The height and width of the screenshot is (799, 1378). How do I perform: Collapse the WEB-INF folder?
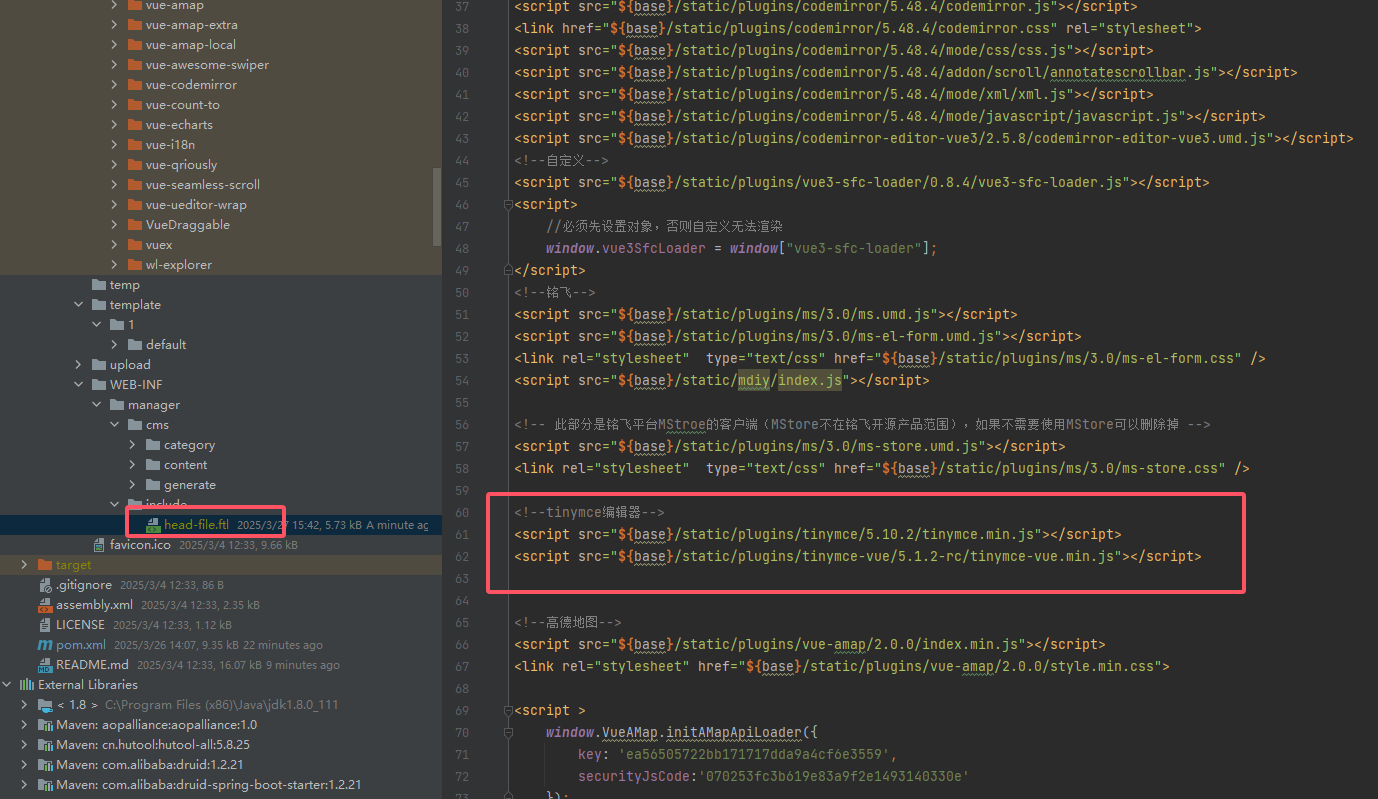coord(79,385)
